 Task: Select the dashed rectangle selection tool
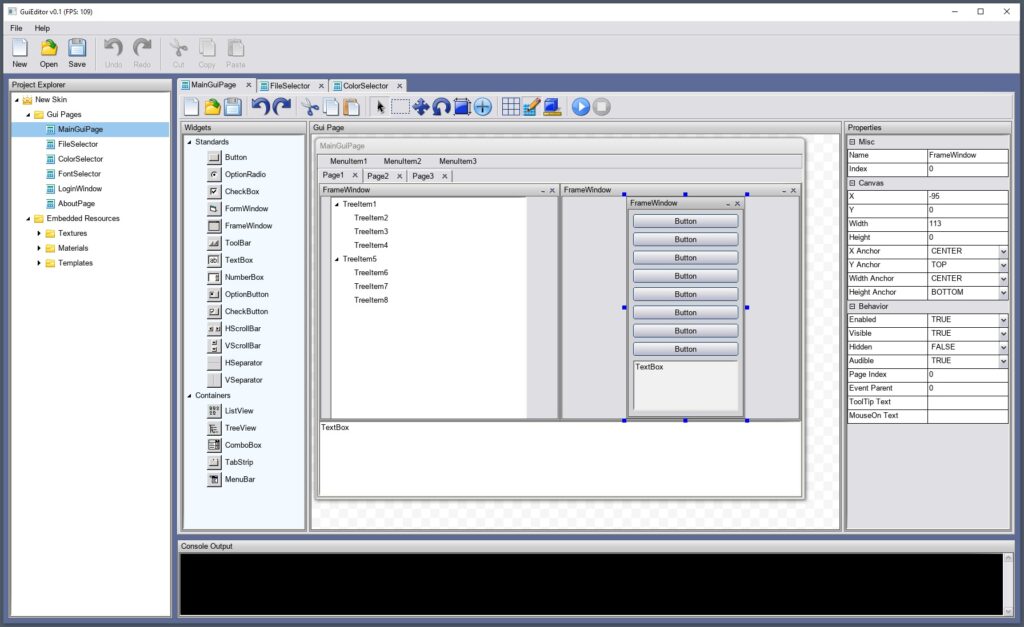point(400,106)
